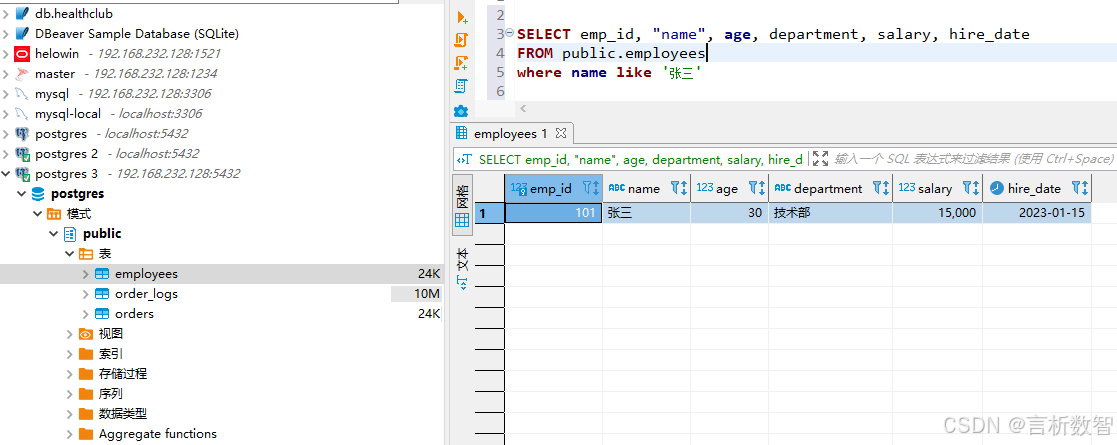The width and height of the screenshot is (1117, 445).
Task: Collapse the postgres 3 connection
Action: click(x=6, y=173)
